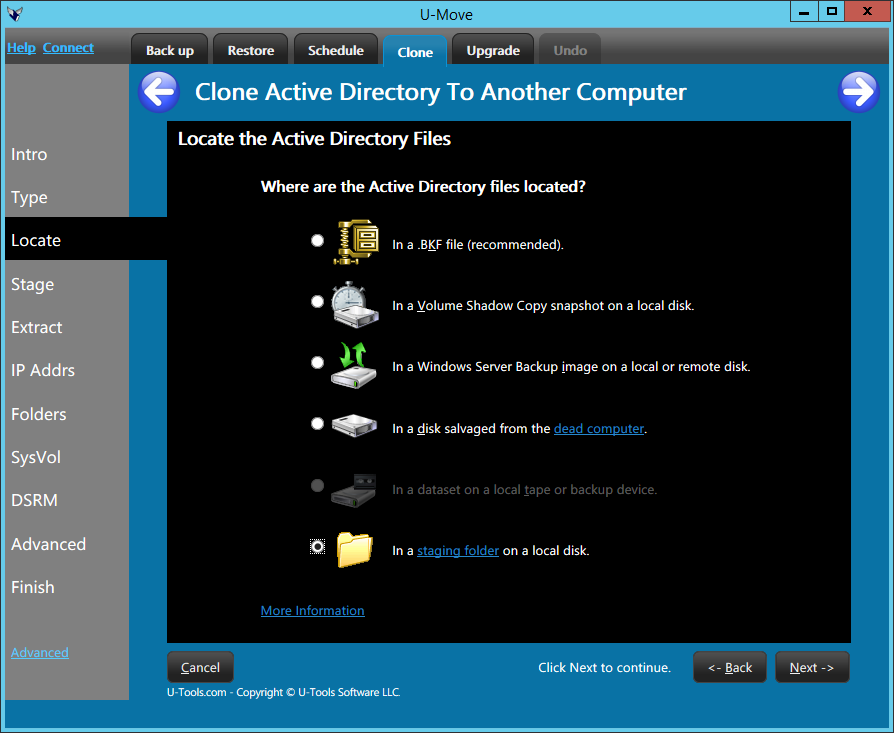
Task: Click the Next -> button
Action: (x=812, y=667)
